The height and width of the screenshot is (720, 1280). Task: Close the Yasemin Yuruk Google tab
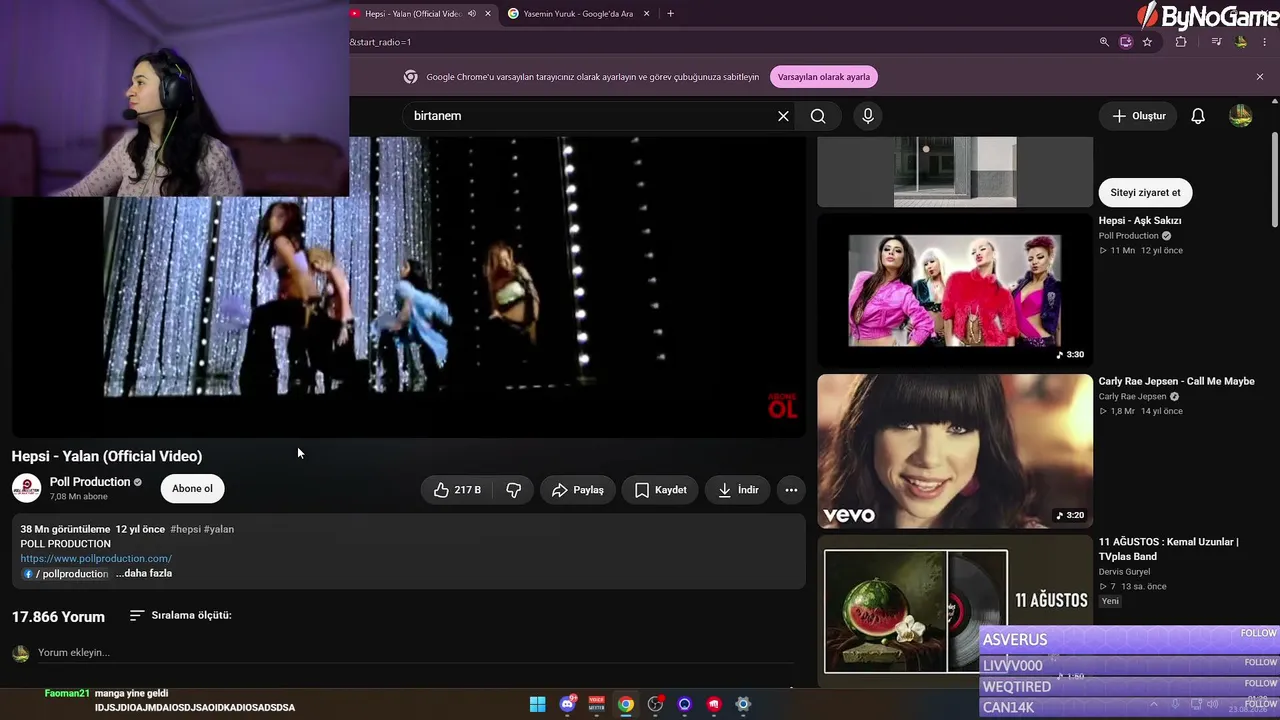(x=646, y=14)
